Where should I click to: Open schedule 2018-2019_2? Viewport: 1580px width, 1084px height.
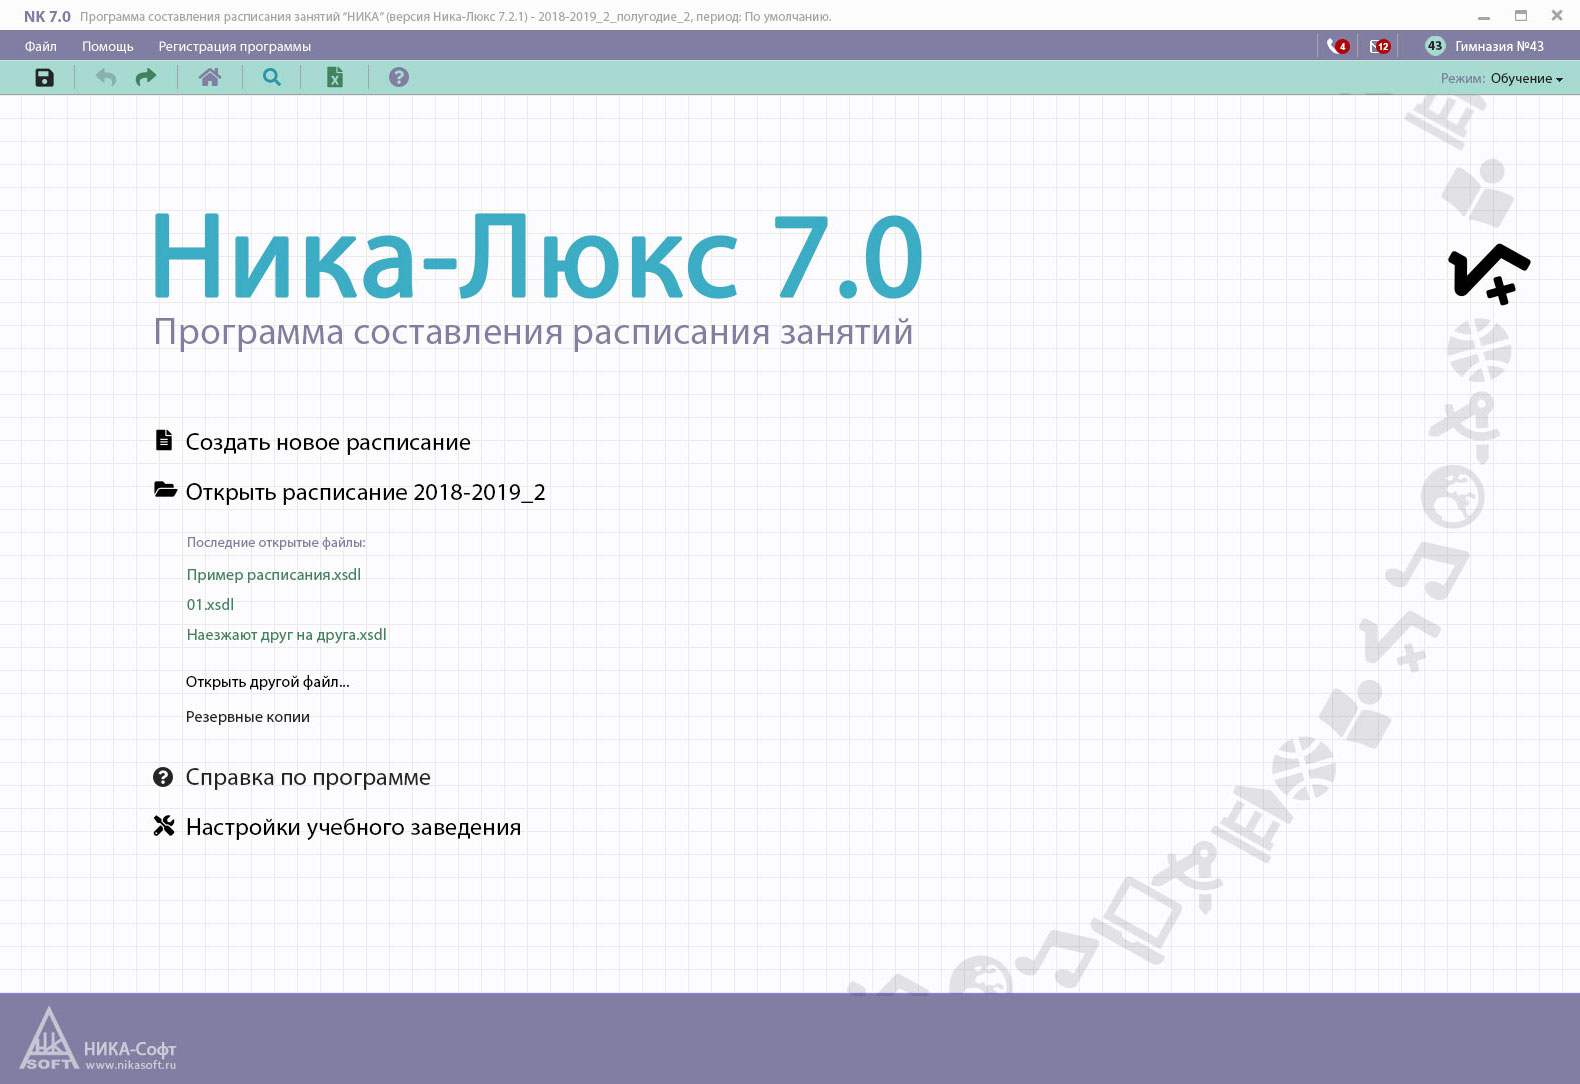[366, 492]
